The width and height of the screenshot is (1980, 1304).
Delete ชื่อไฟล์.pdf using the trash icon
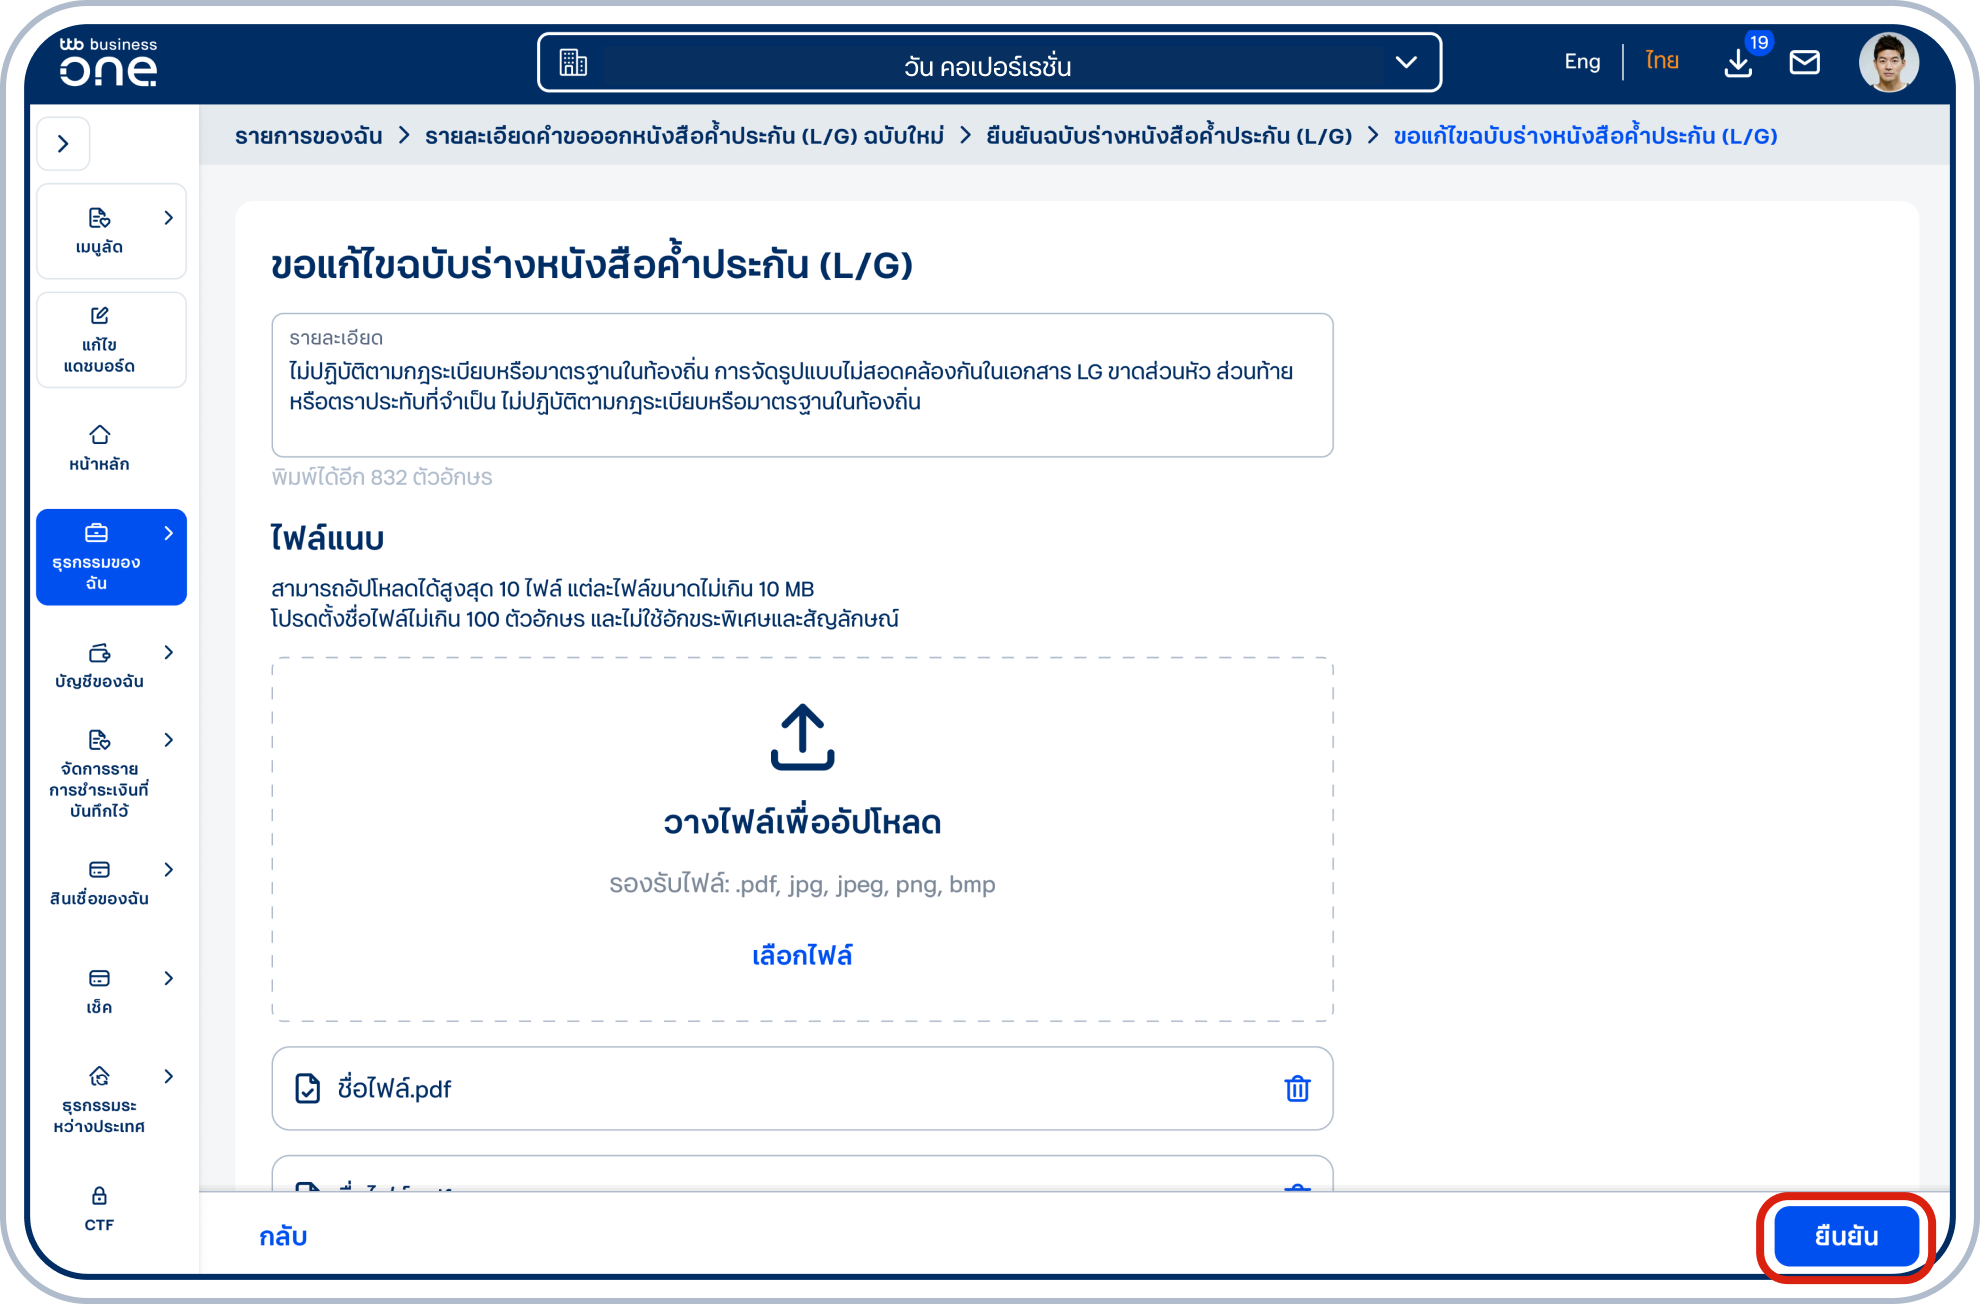point(1296,1089)
